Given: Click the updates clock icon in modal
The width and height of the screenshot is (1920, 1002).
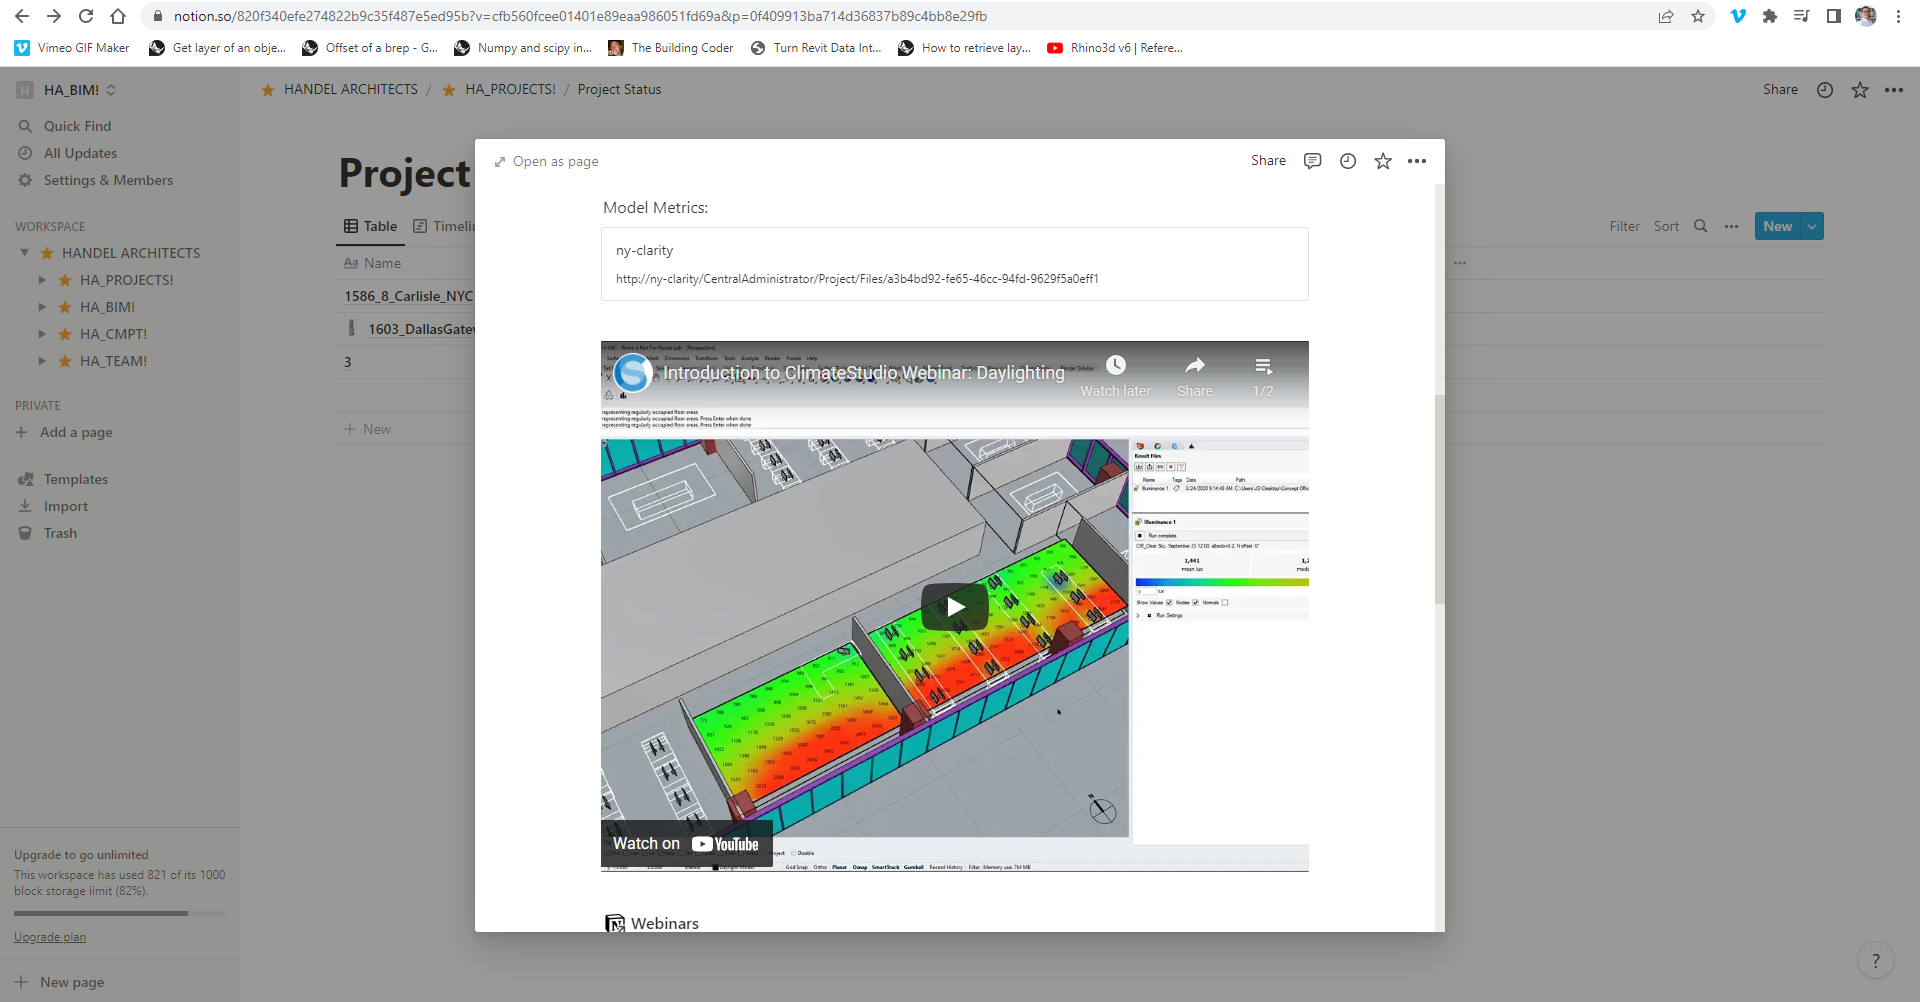Looking at the screenshot, I should [1347, 161].
